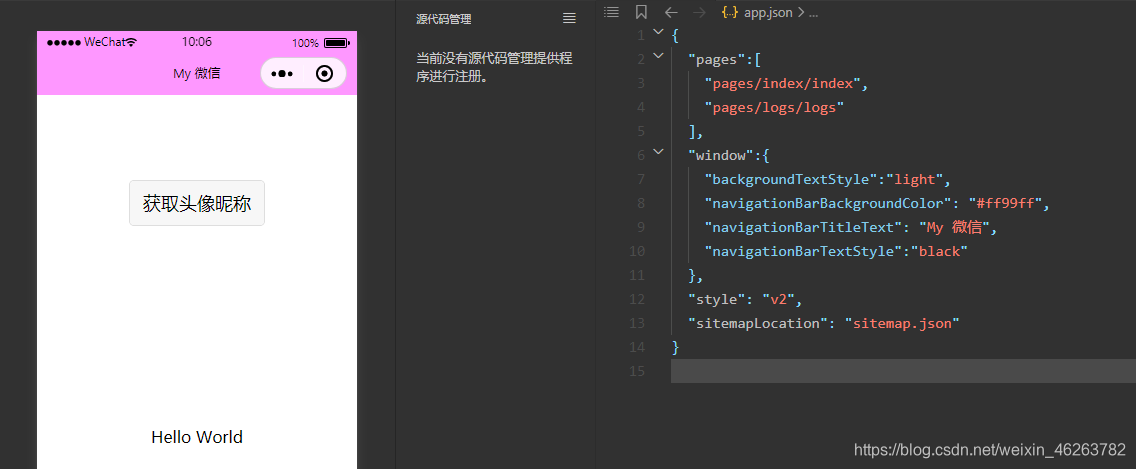
Task: Click "pages/logs/logs" string on line 4
Action: pos(774,107)
